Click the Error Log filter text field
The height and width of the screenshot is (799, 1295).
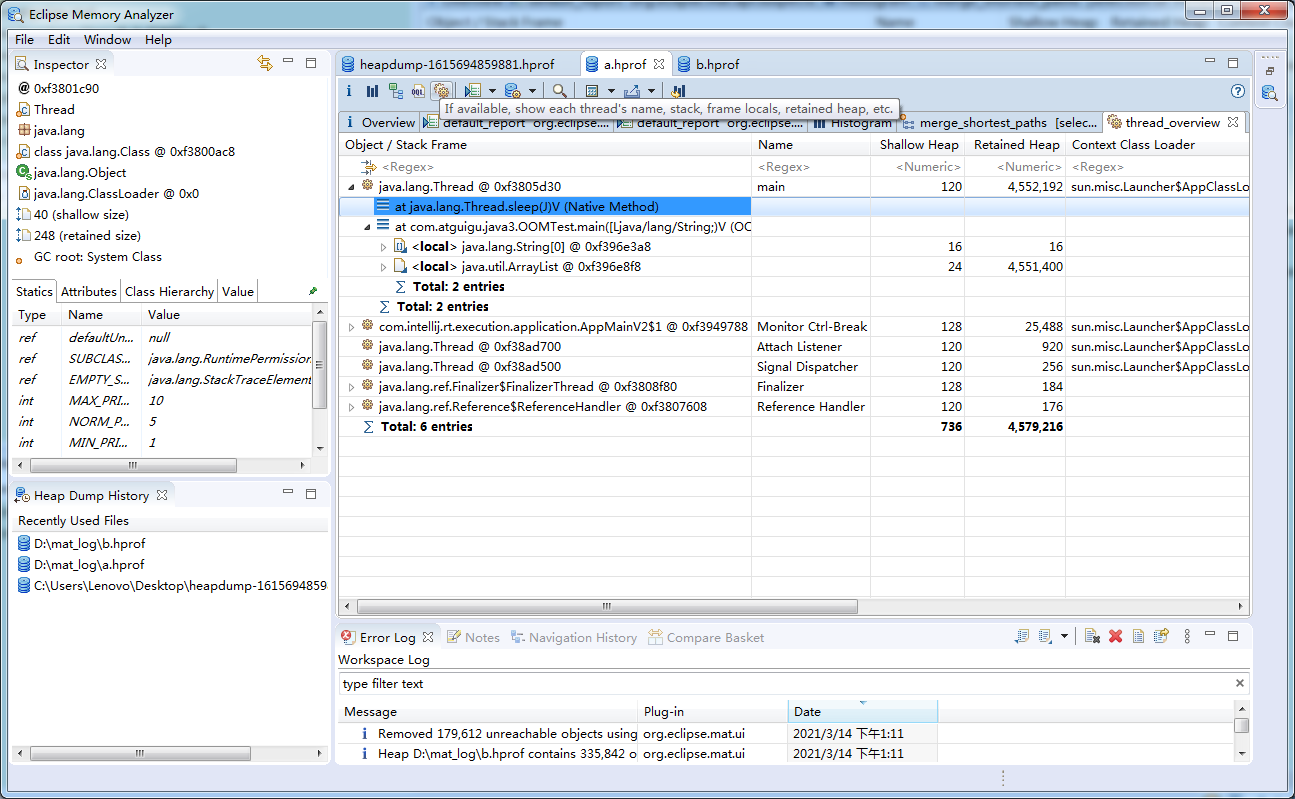794,684
